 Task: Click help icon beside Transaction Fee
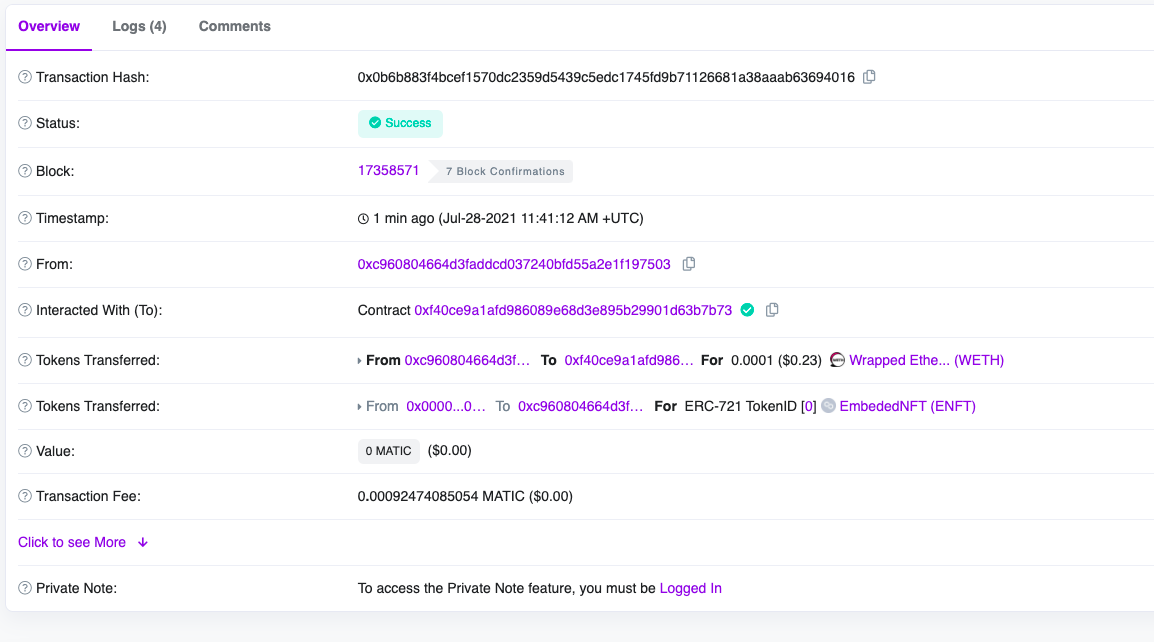(x=25, y=496)
